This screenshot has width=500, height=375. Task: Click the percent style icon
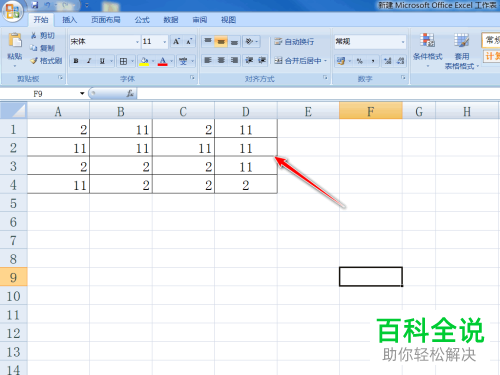[359, 61]
